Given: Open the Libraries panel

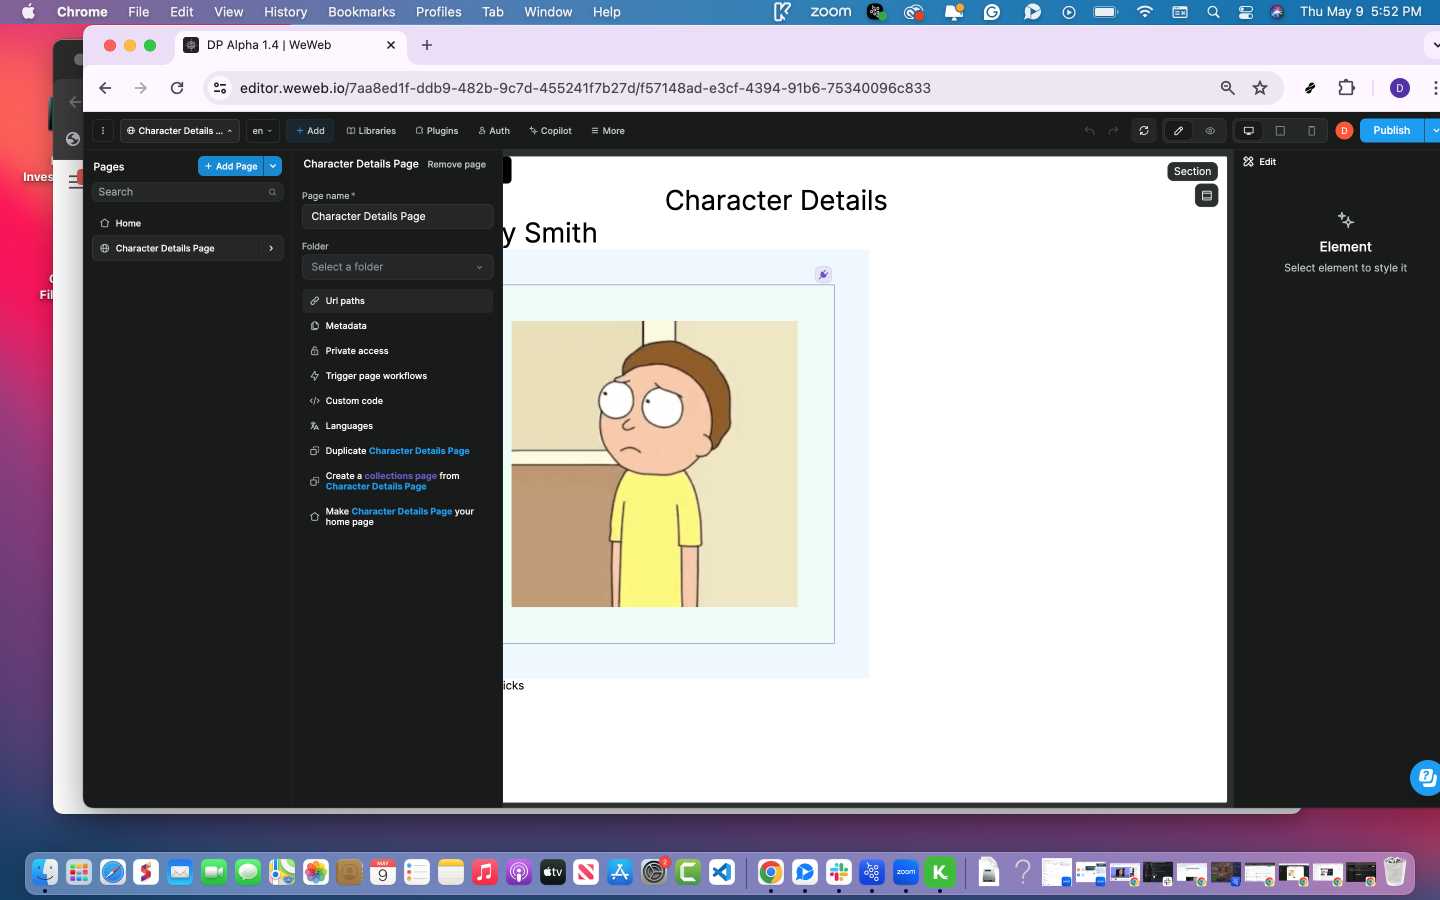Looking at the screenshot, I should tap(371, 131).
